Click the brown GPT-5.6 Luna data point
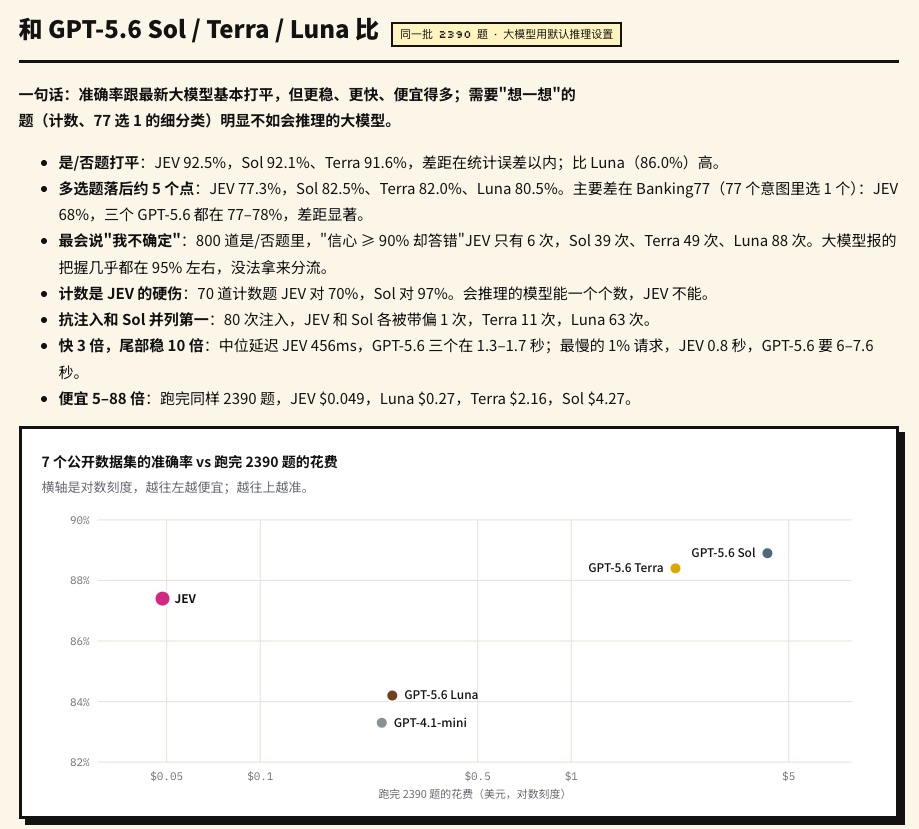The height and width of the screenshot is (829, 919). pyautogui.click(x=392, y=695)
